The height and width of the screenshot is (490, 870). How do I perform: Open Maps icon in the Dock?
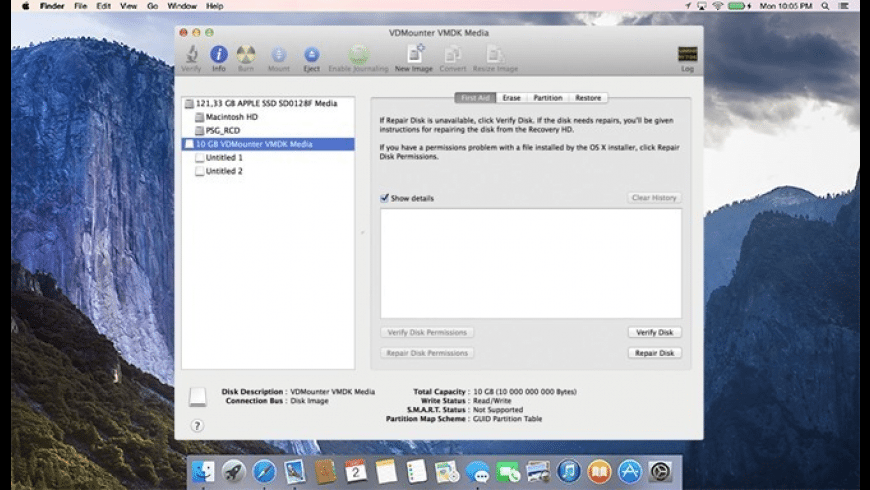point(447,472)
